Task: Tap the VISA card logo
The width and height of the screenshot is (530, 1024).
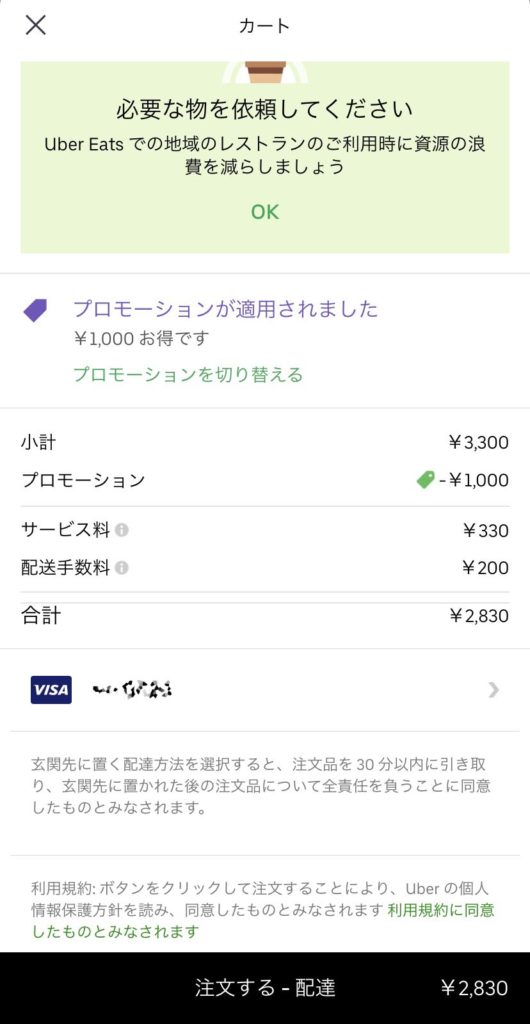Action: 51,690
